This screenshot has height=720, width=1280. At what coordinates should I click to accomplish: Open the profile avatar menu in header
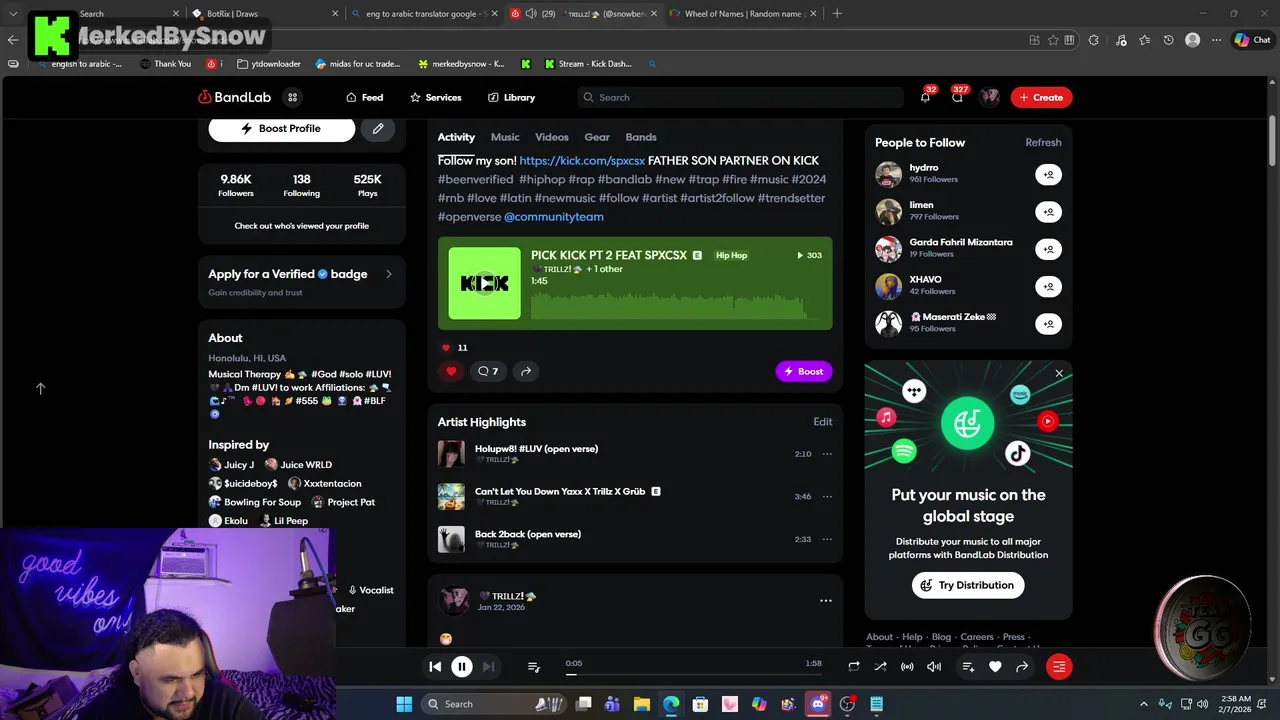[989, 97]
